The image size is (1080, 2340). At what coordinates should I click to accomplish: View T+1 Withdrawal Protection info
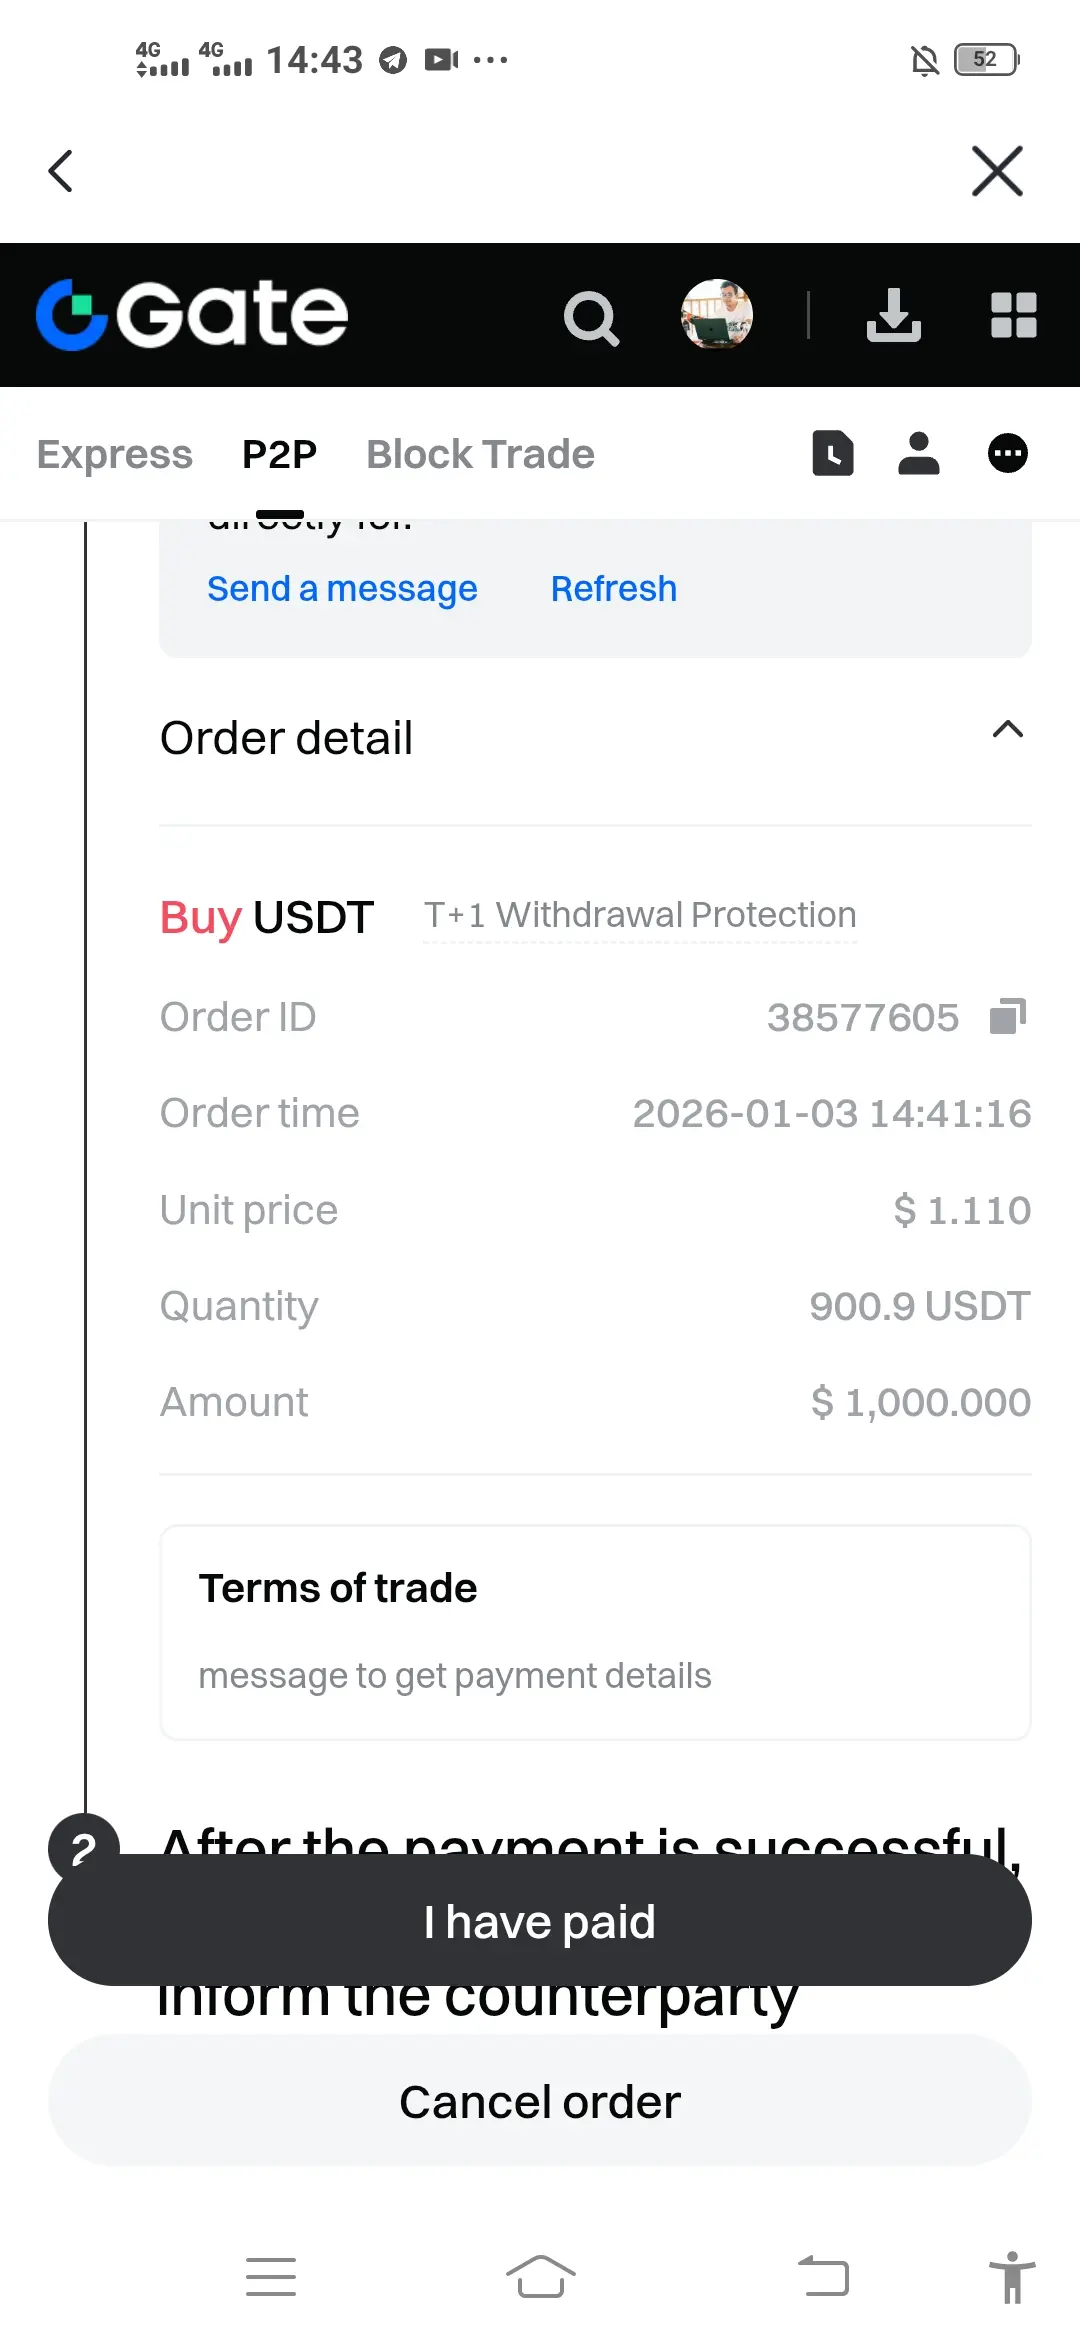[x=640, y=915]
